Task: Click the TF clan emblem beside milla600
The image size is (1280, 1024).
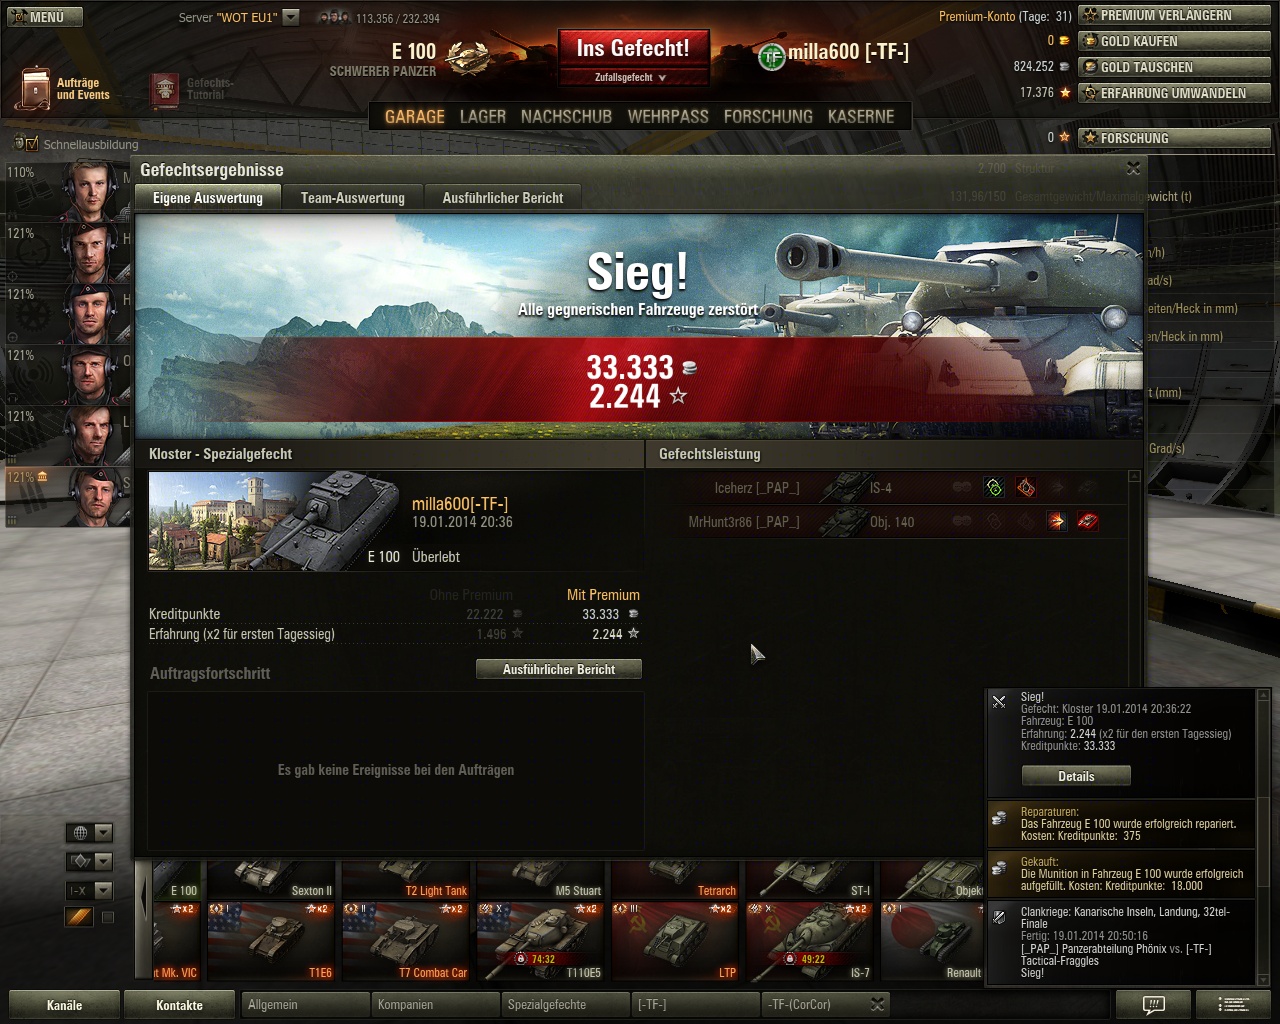Action: [772, 56]
